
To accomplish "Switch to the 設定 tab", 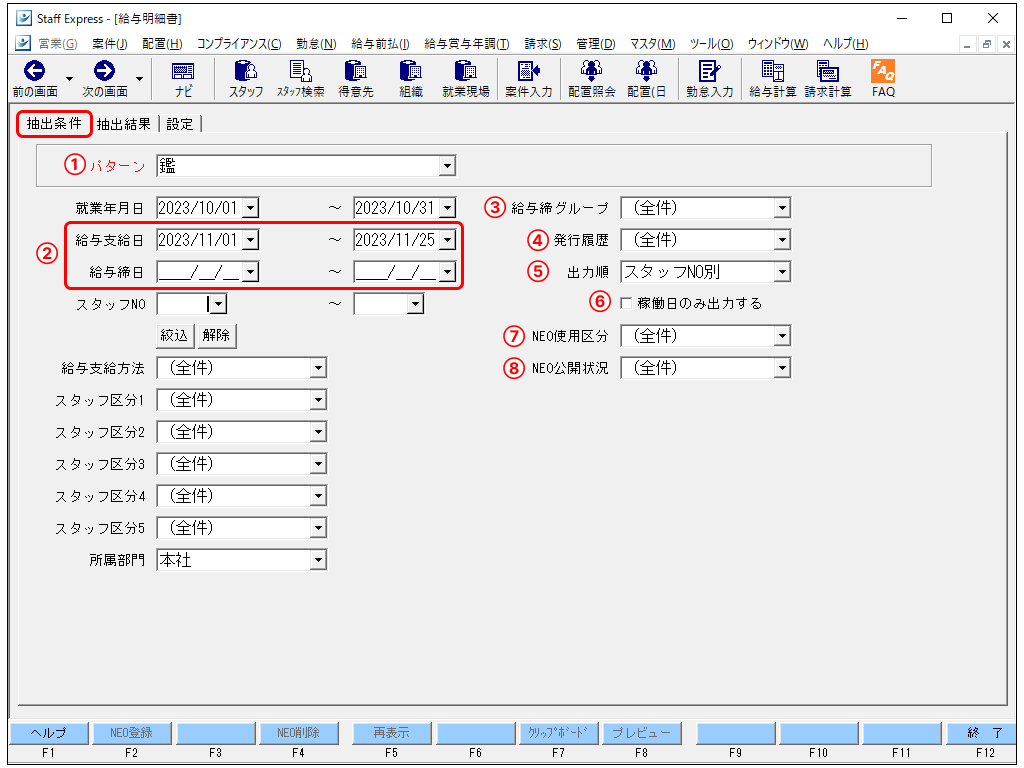I will (x=180, y=124).
